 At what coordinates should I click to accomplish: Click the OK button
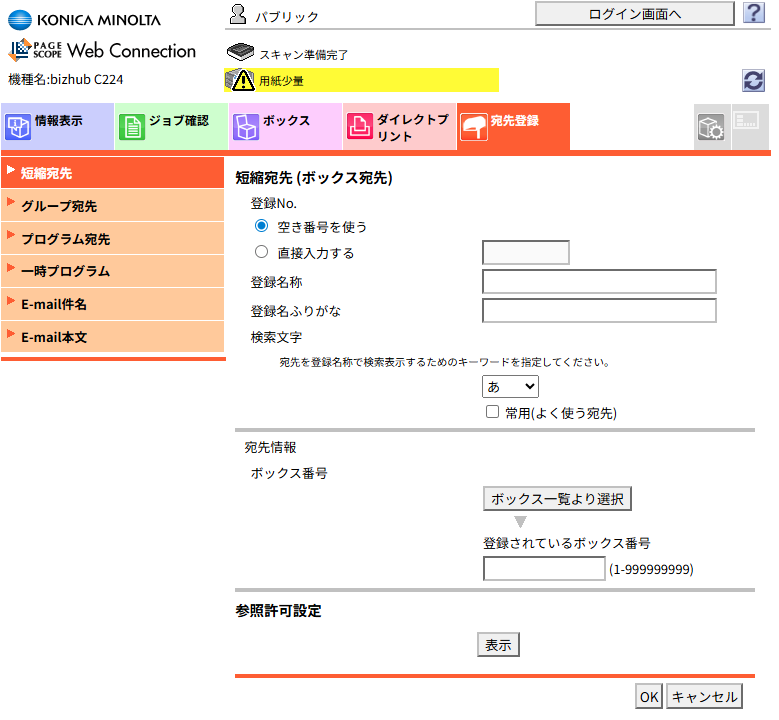pos(649,697)
